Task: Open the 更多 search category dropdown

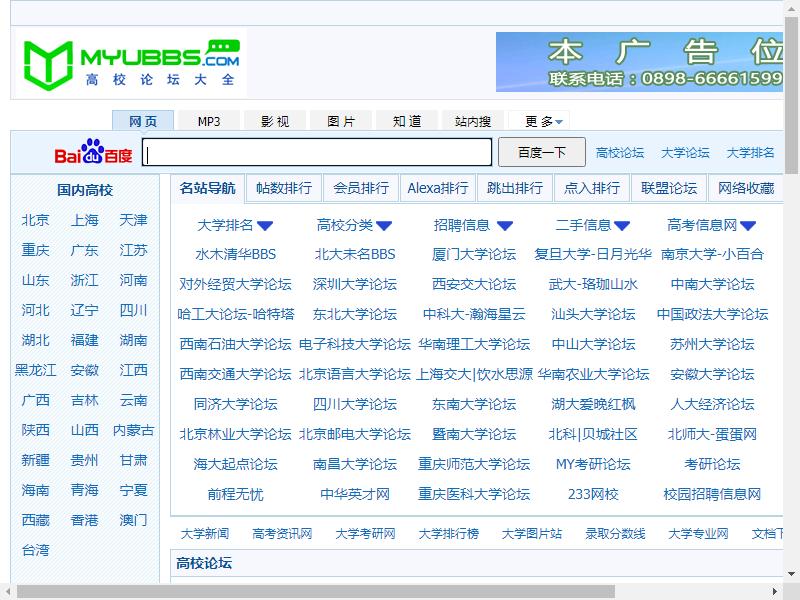Action: [x=539, y=121]
